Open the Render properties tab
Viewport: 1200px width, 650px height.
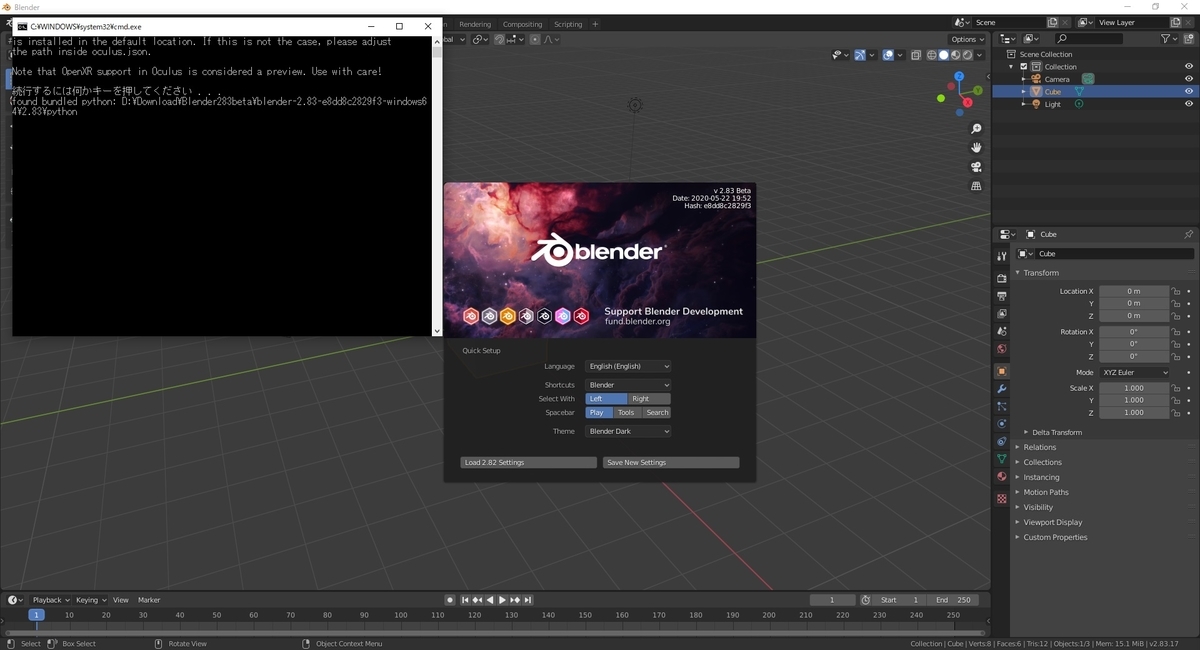1002,278
